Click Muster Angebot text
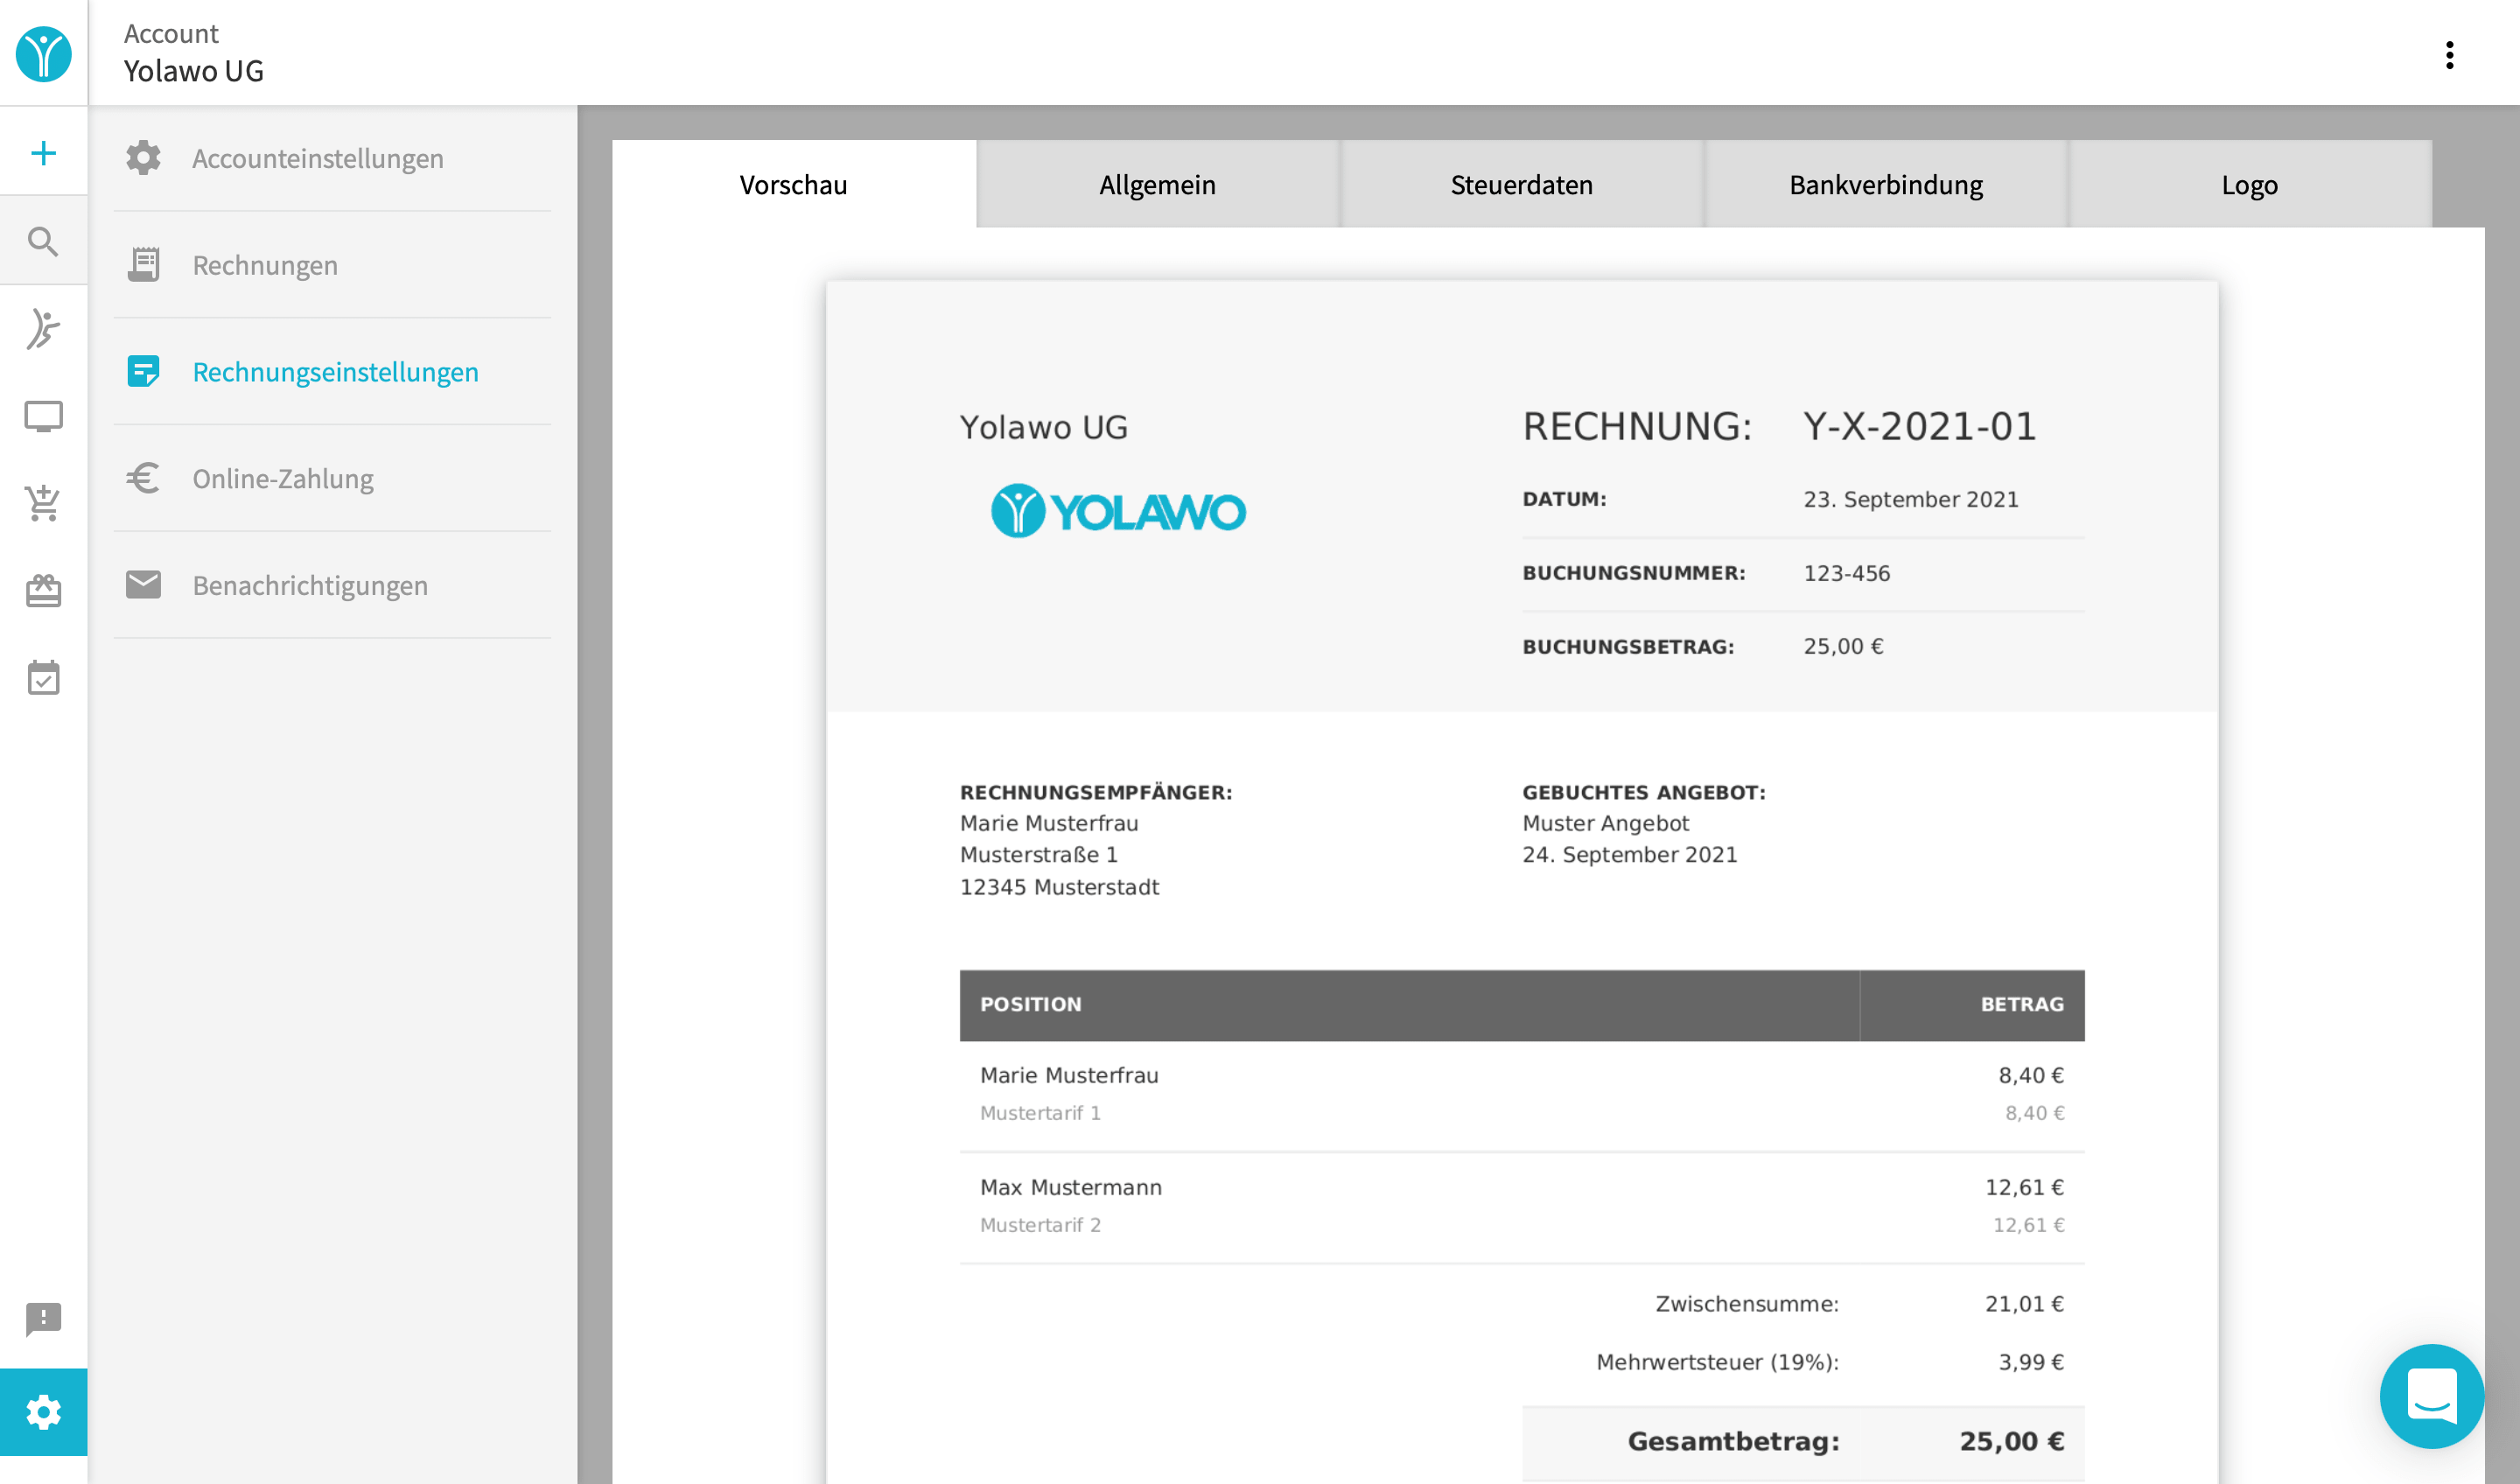 tap(1605, 823)
